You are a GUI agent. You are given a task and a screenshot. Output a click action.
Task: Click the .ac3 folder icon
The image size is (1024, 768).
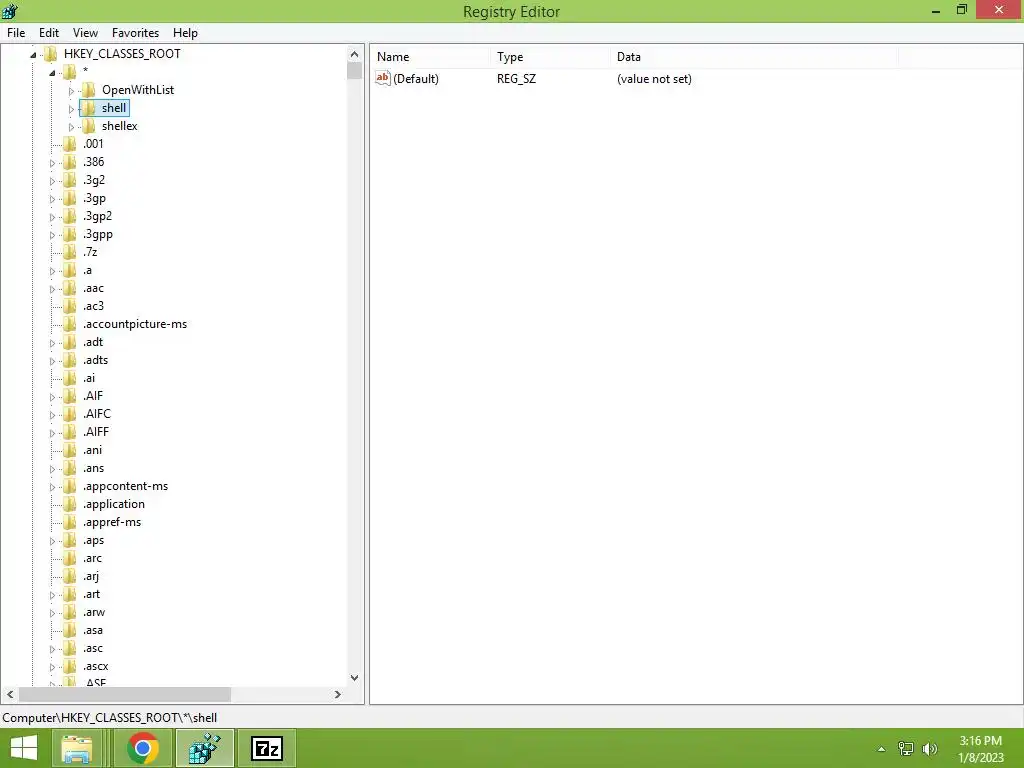pos(69,306)
